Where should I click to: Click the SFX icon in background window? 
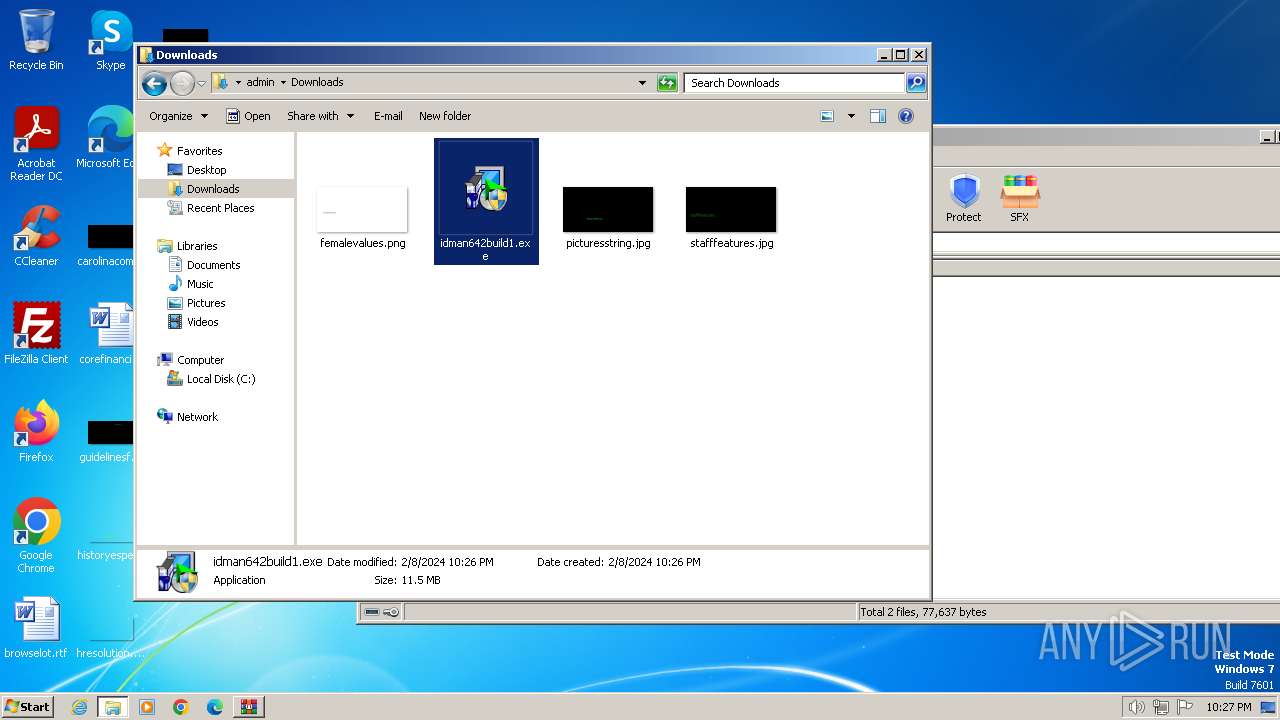pyautogui.click(x=1019, y=197)
